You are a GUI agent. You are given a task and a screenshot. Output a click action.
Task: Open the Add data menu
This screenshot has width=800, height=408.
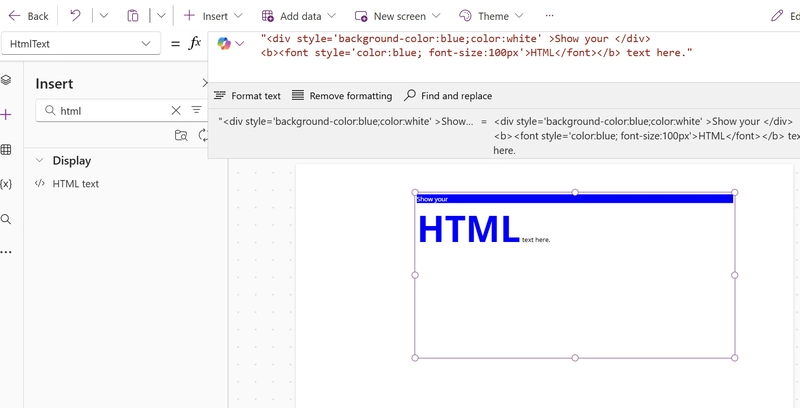pyautogui.click(x=298, y=16)
